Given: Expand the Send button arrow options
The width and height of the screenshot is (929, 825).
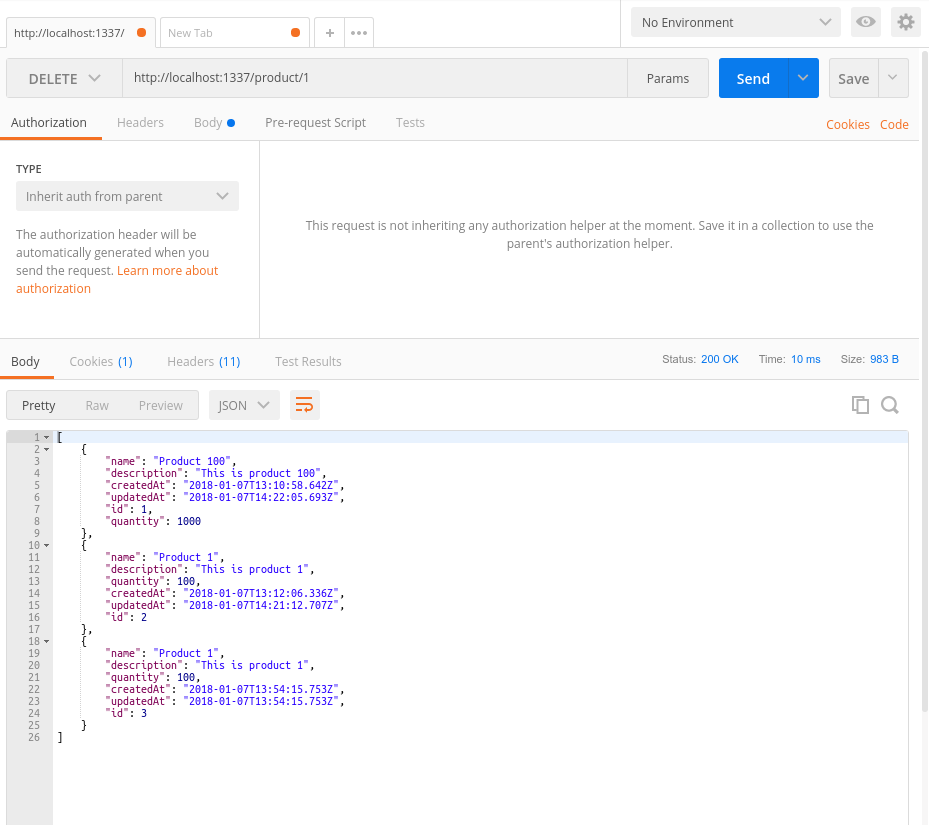Looking at the screenshot, I should 804,79.
